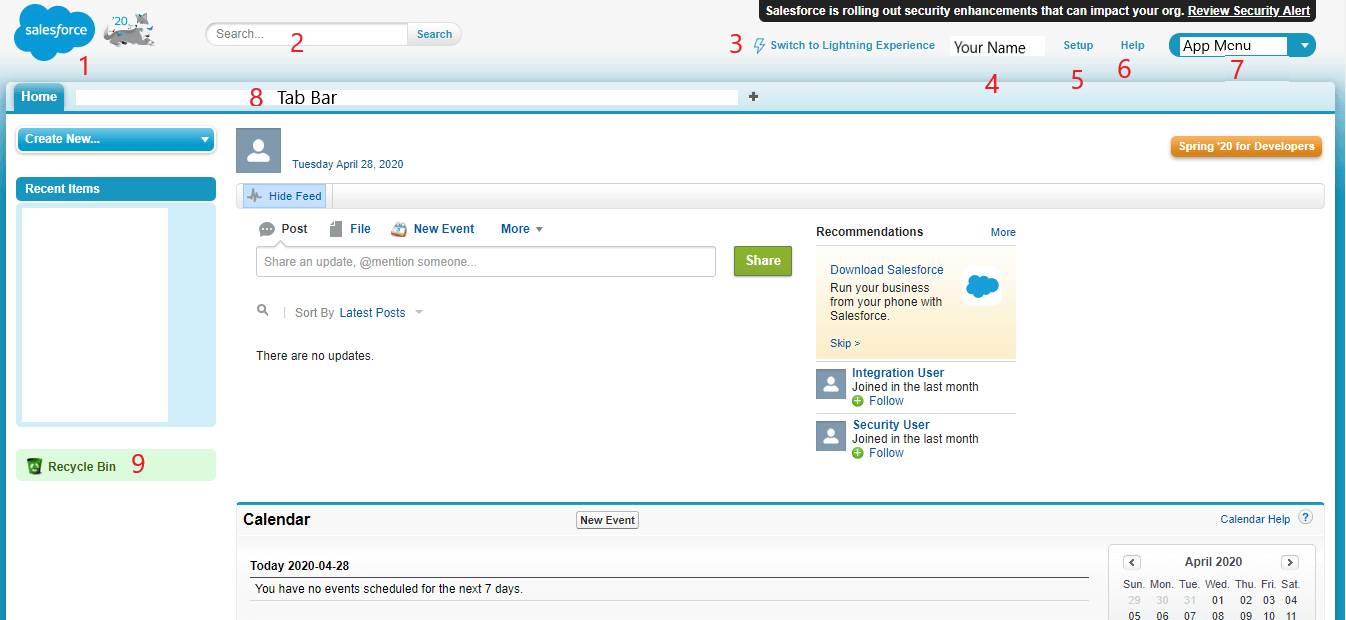Toggle Hide Feed
The height and width of the screenshot is (620, 1346).
point(283,195)
